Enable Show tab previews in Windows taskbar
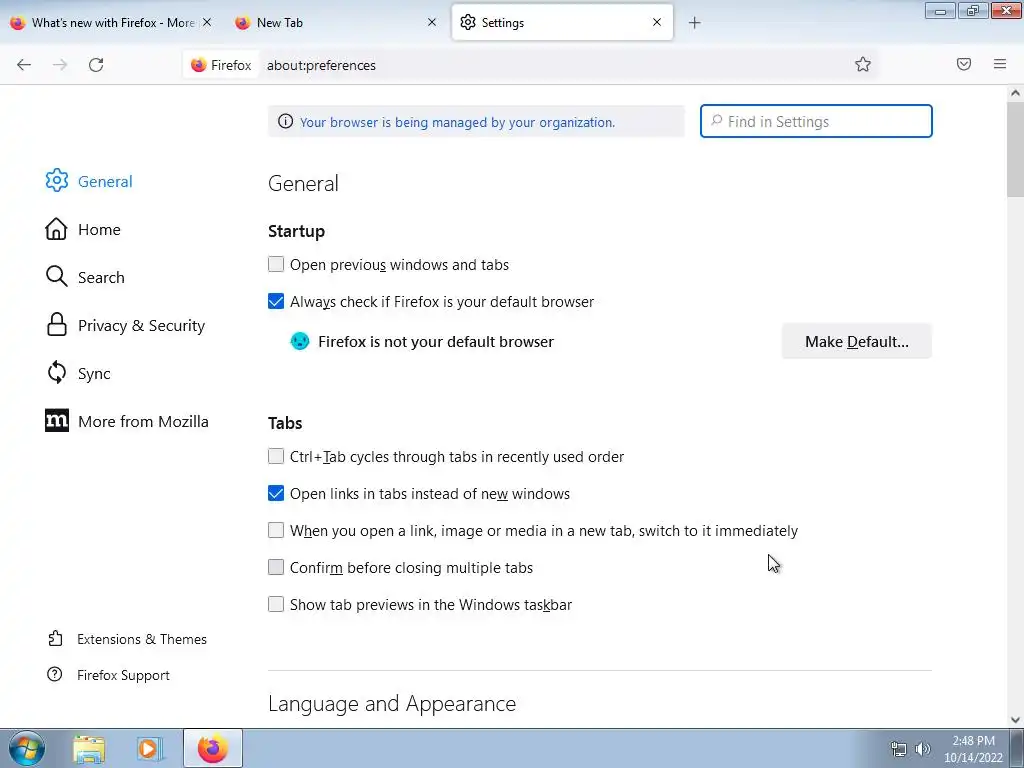Image resolution: width=1024 pixels, height=768 pixels. pyautogui.click(x=276, y=604)
